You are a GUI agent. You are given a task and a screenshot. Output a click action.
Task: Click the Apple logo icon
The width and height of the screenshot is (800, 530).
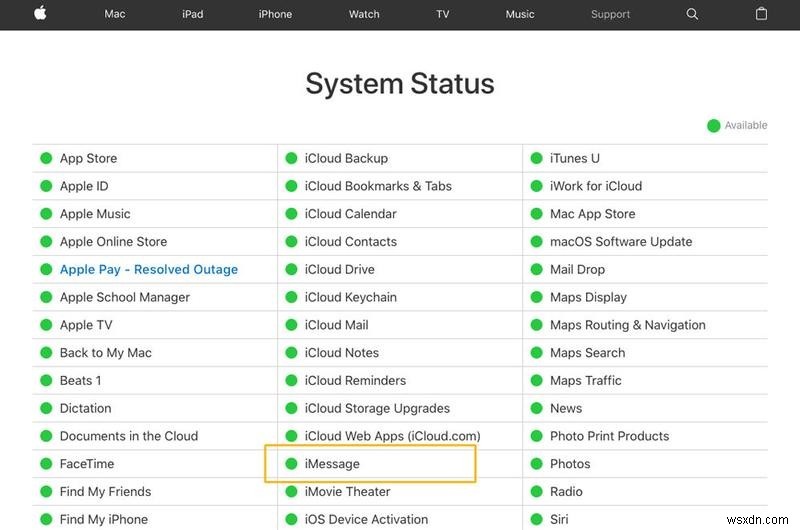tap(41, 14)
